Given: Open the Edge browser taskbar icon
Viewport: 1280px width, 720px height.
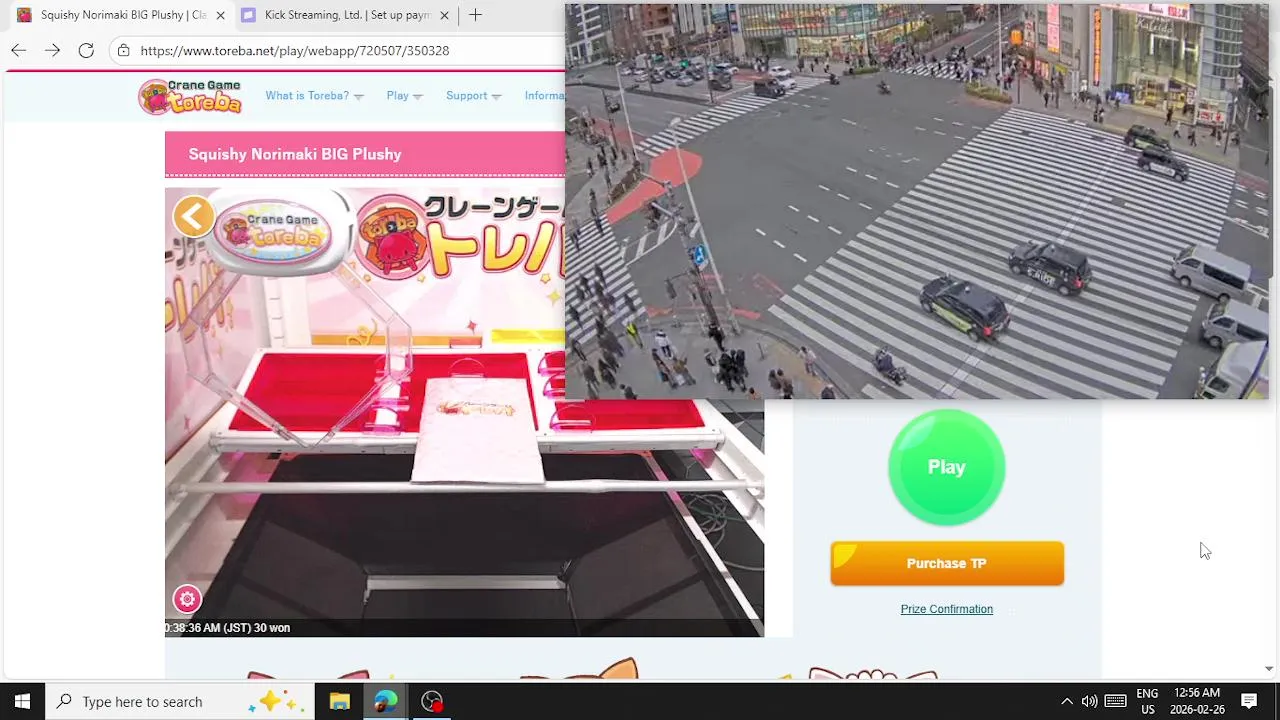Looking at the screenshot, I should click(x=386, y=701).
